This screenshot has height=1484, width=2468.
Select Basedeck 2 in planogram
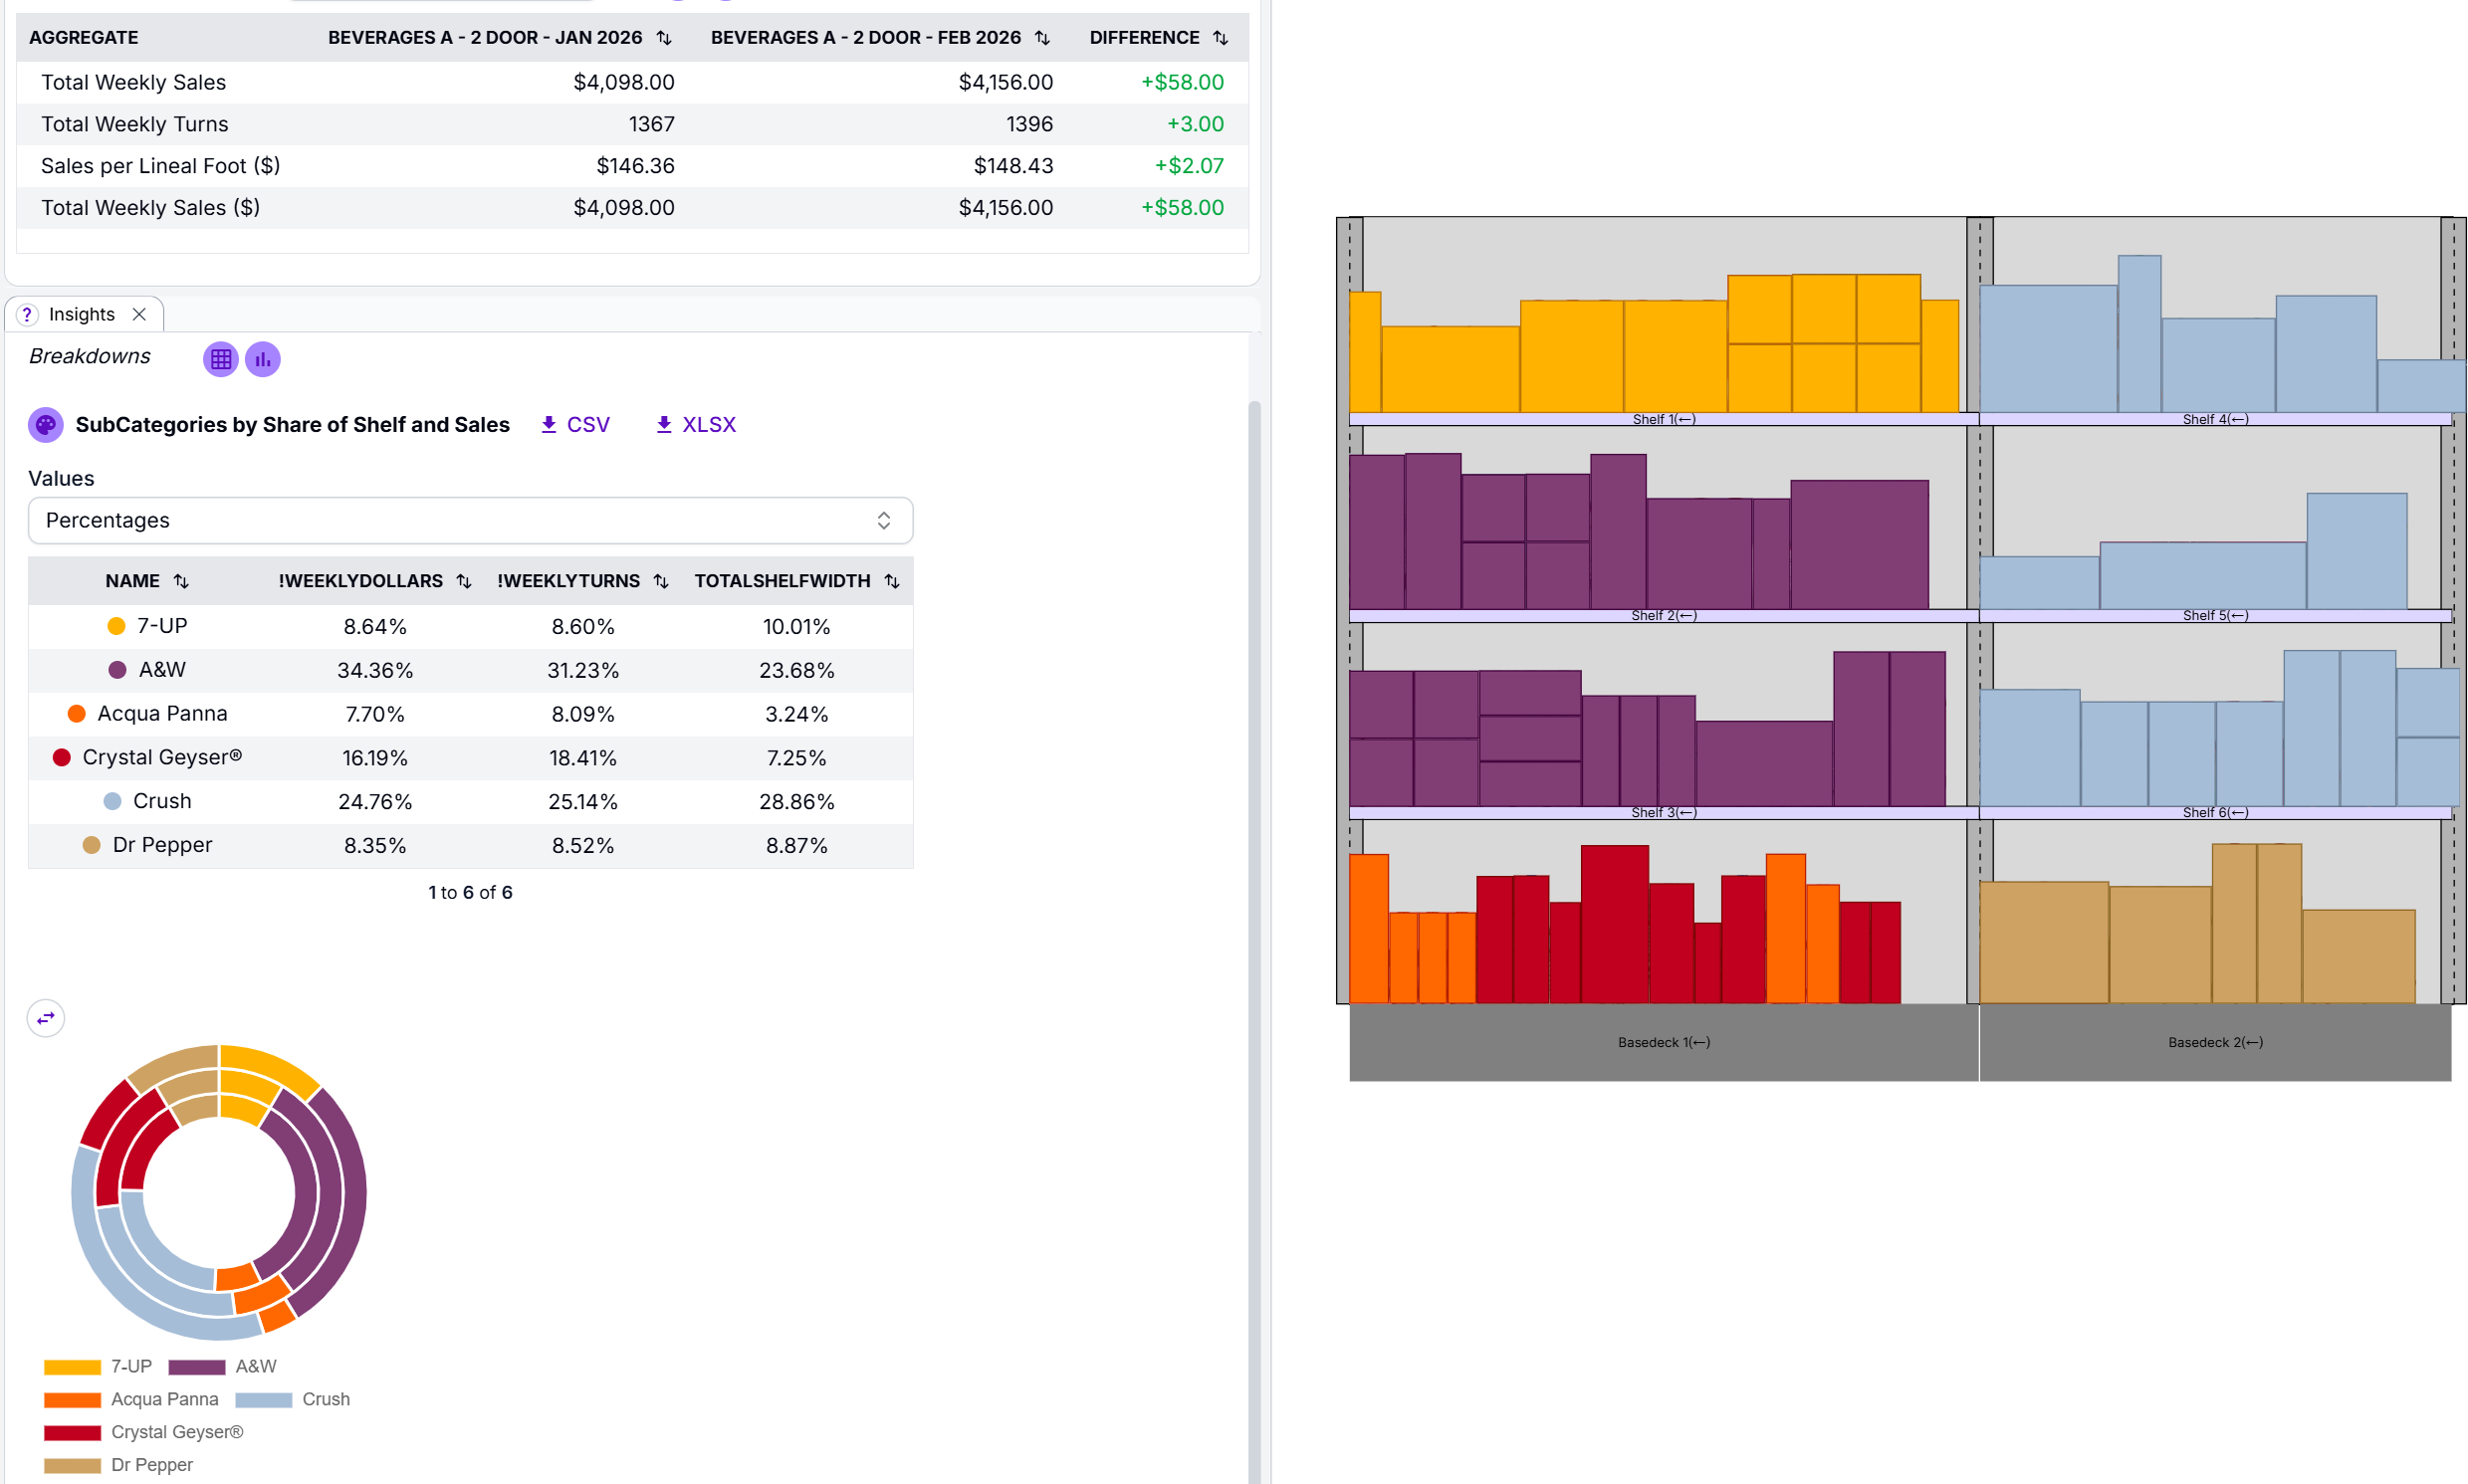[x=2215, y=1043]
